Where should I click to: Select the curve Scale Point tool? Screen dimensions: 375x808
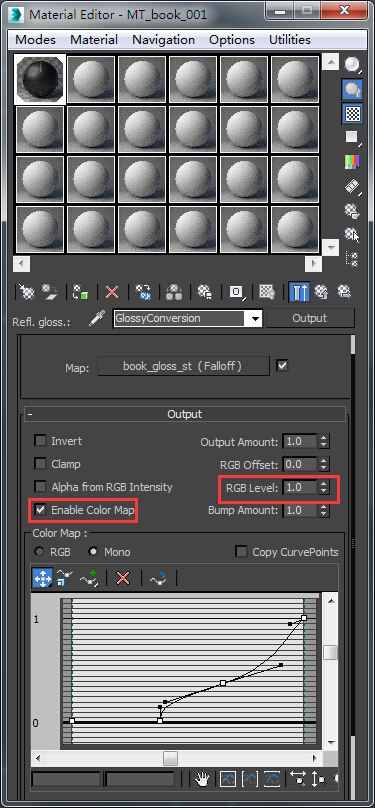pos(64,578)
